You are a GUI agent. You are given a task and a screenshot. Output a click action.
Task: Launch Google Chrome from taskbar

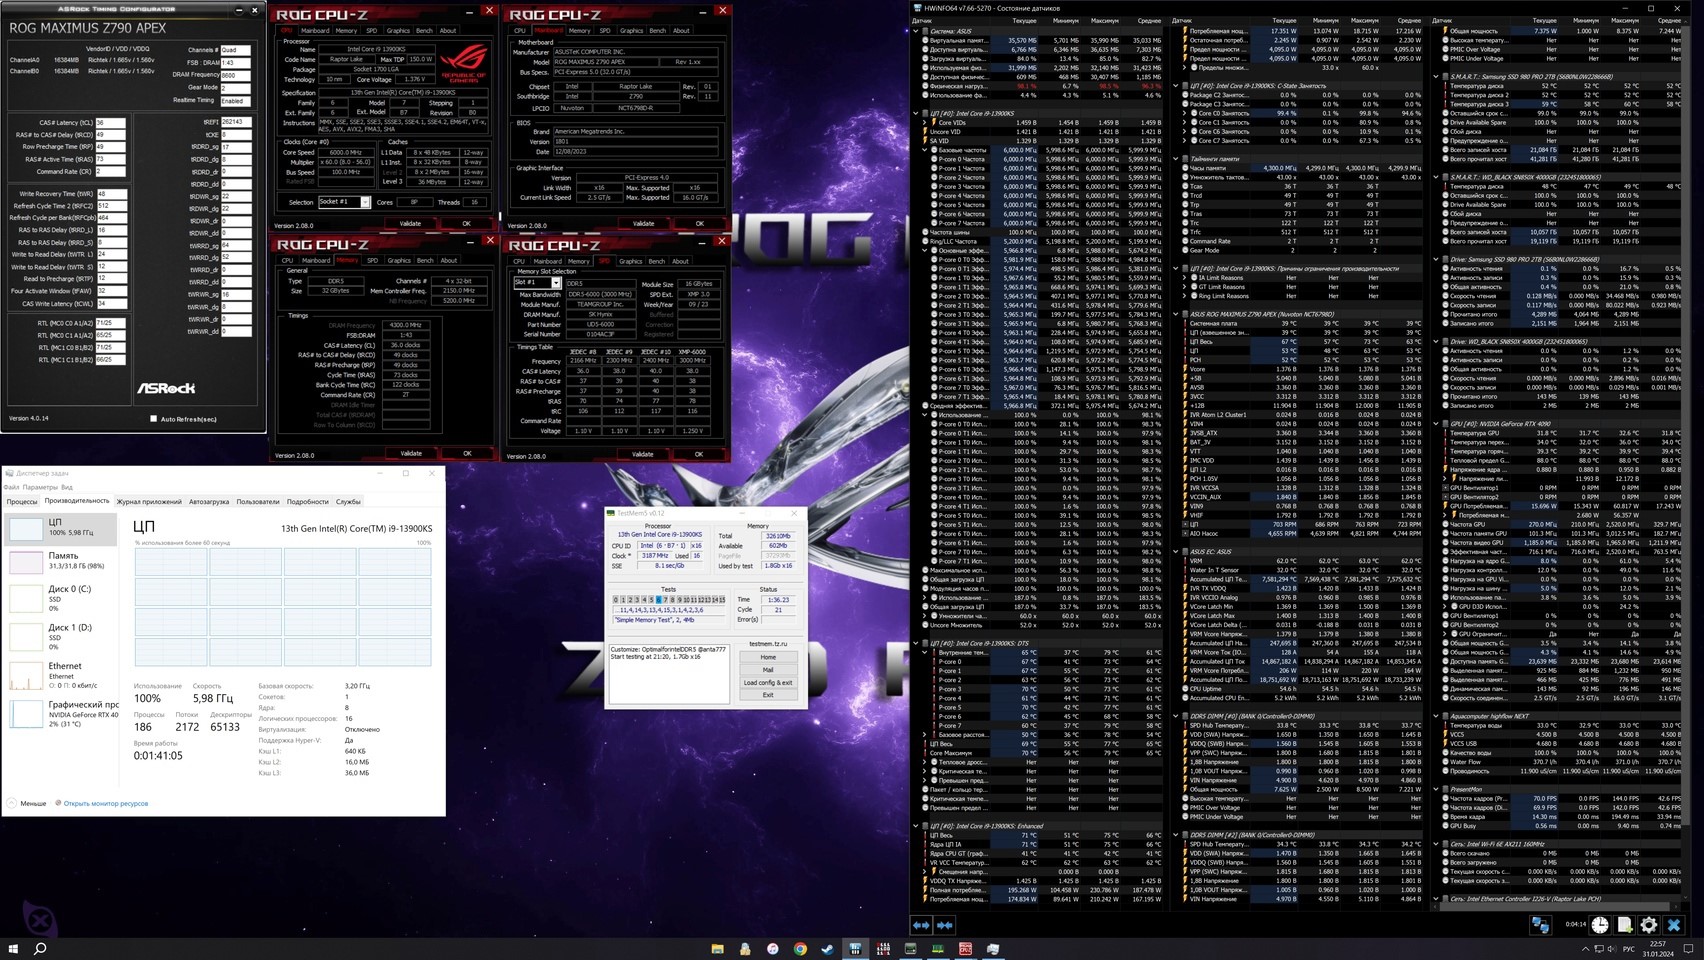tap(800, 948)
